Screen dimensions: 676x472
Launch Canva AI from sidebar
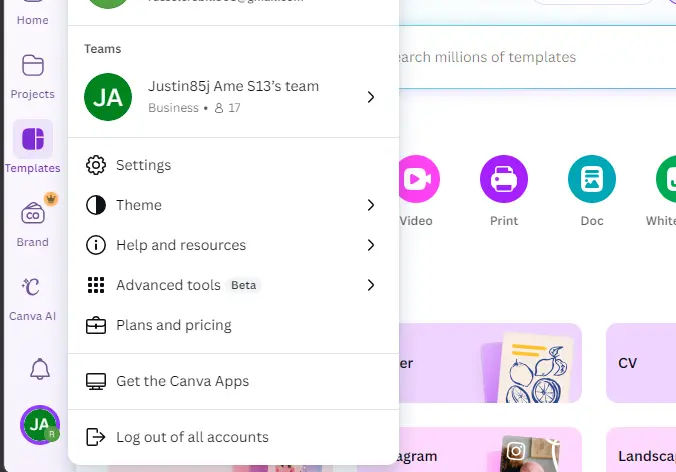coord(32,287)
